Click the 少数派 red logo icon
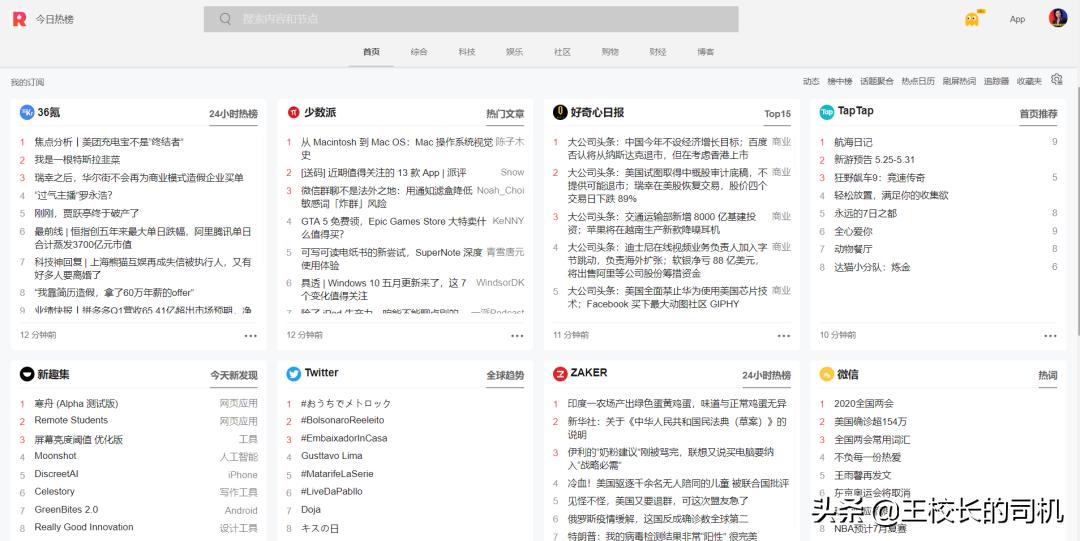 tap(293, 112)
